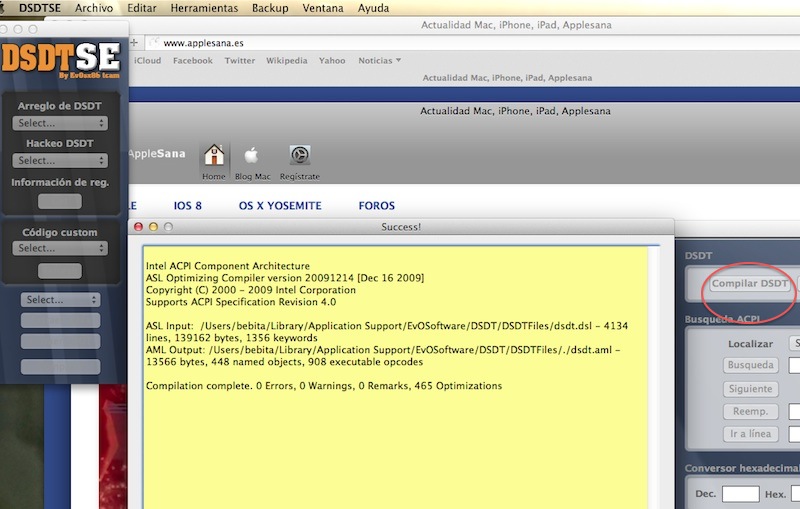
Task: Open the Select dropdown below Código custom panel
Action: (60, 299)
